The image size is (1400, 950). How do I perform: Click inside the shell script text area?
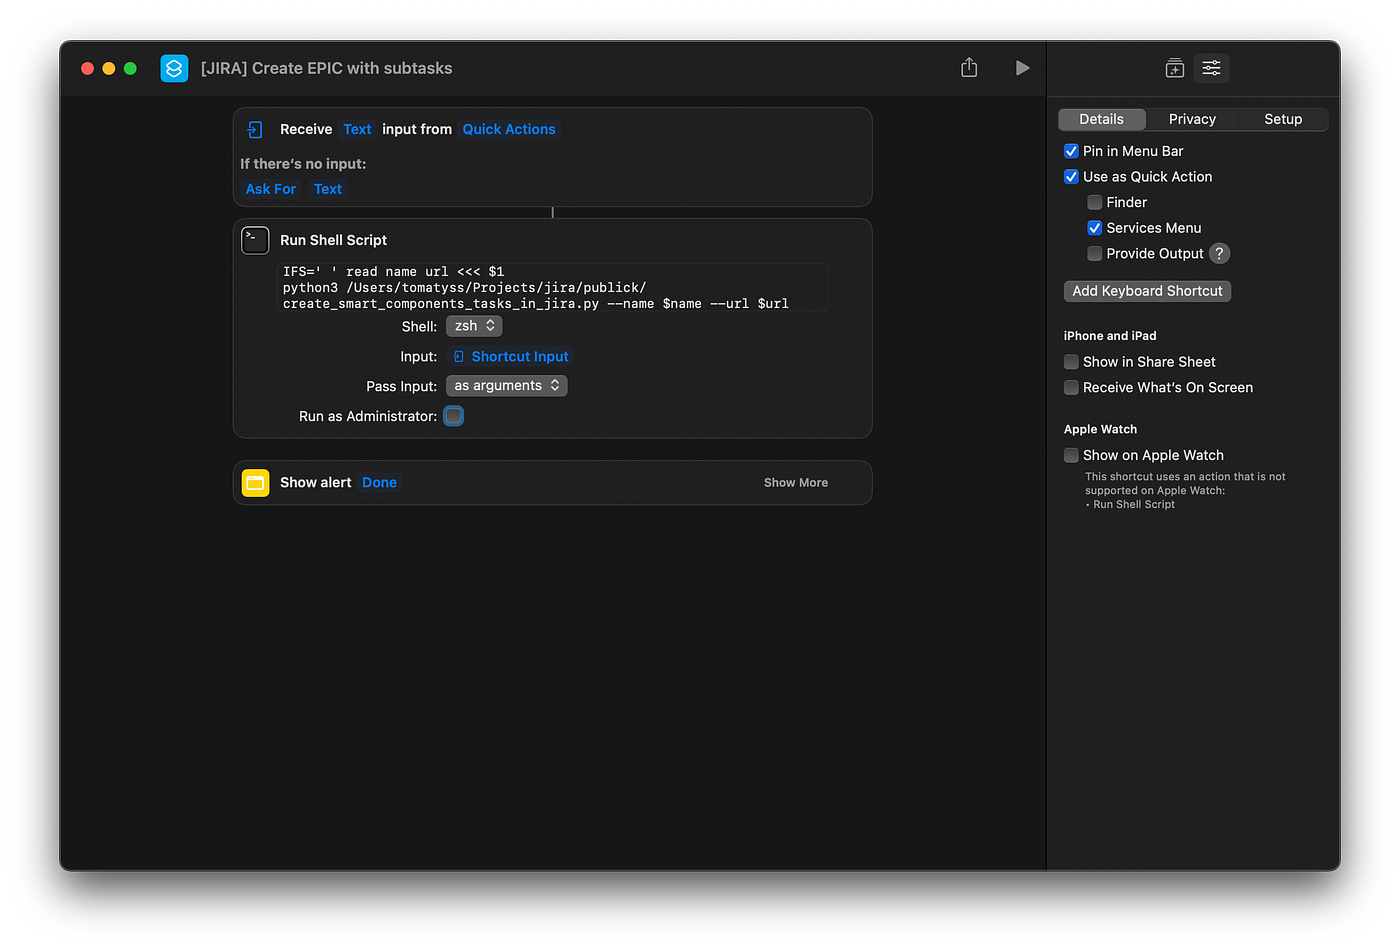(552, 288)
